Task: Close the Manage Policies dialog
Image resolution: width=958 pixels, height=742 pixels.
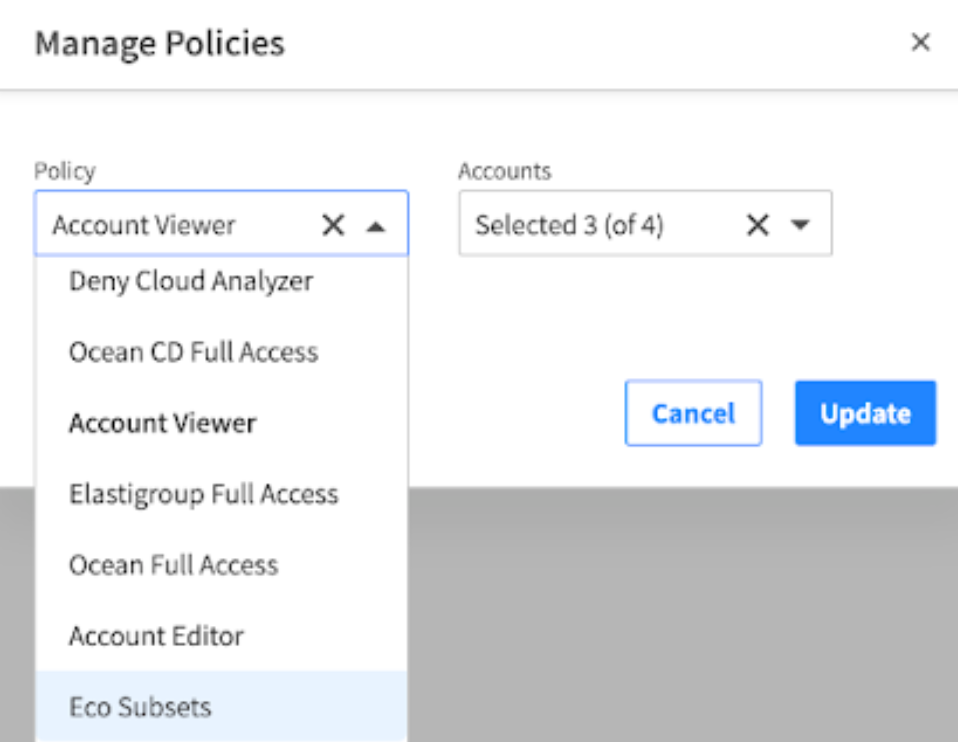Action: click(x=920, y=43)
